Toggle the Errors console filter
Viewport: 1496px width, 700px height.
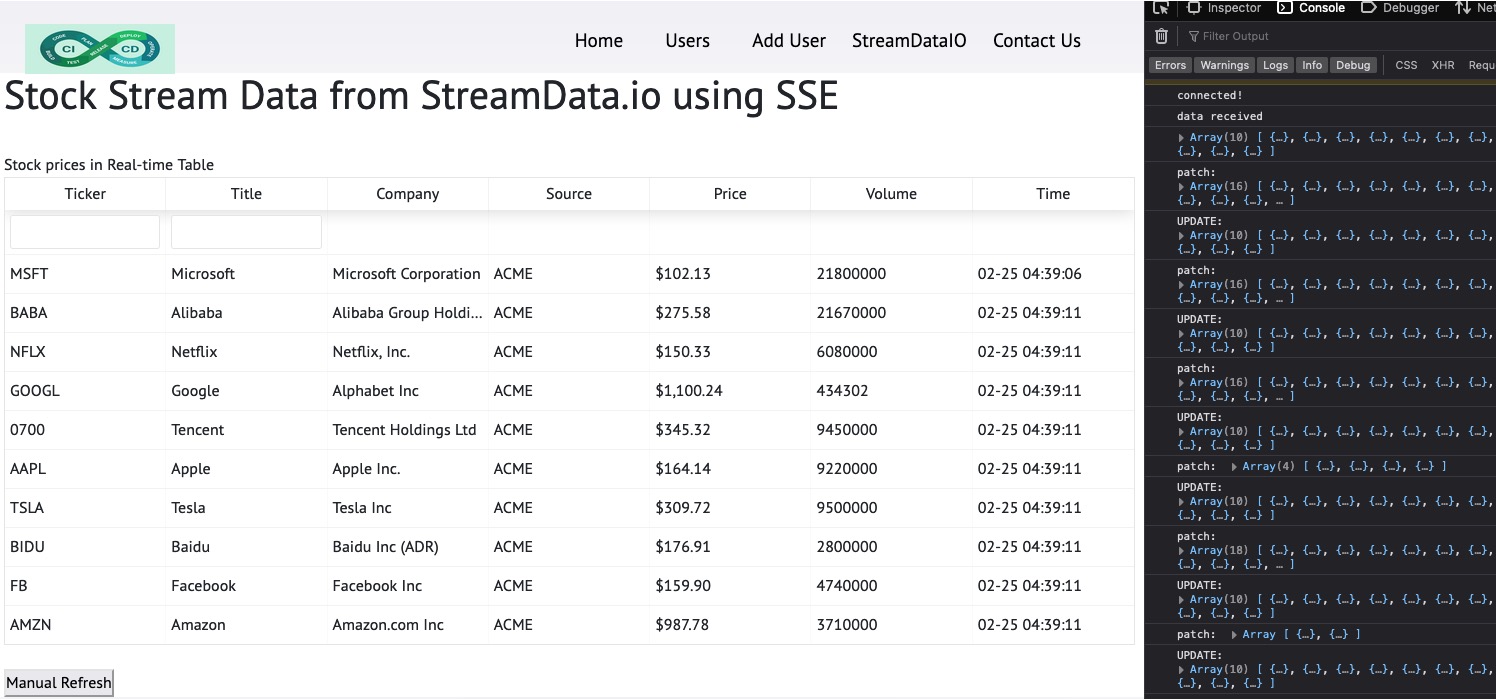coord(1170,65)
